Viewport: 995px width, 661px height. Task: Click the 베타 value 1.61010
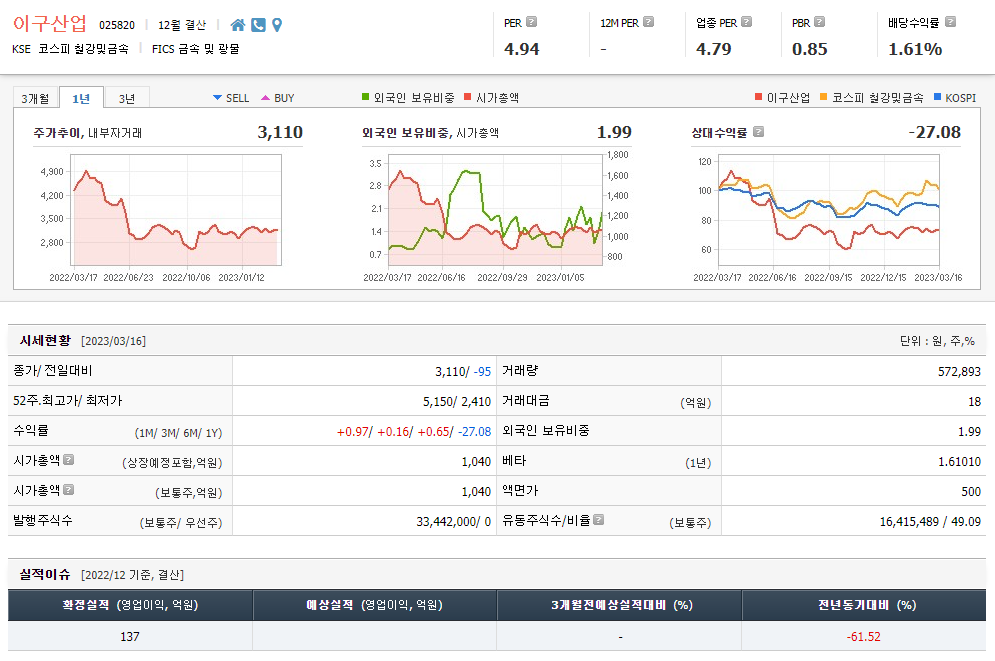click(959, 462)
